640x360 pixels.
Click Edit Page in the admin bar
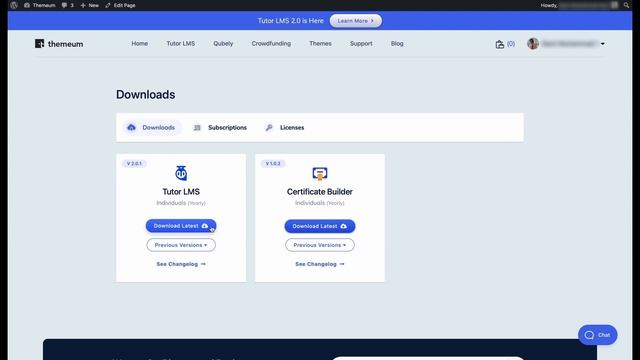point(120,5)
